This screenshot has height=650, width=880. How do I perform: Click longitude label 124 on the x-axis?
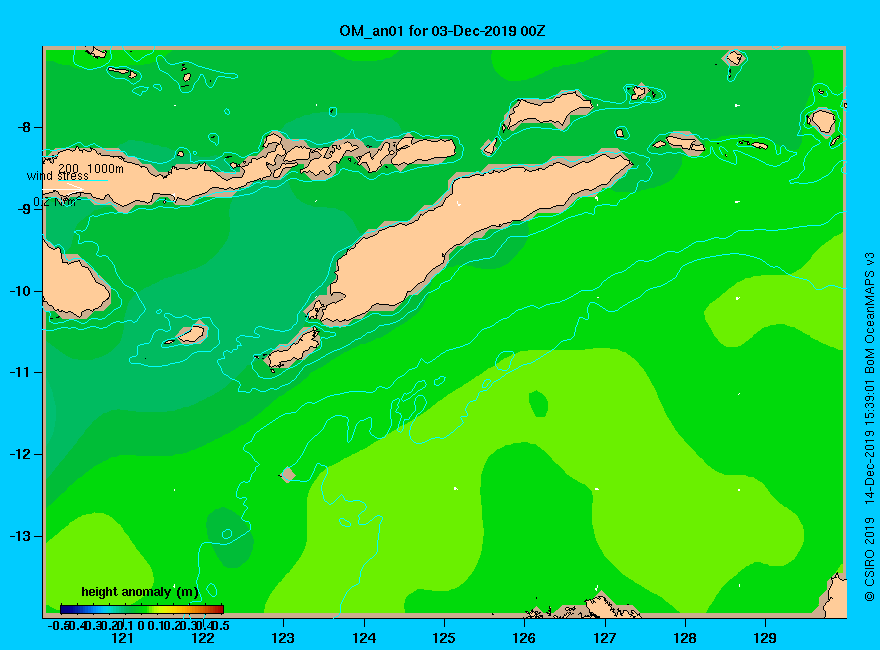click(364, 638)
